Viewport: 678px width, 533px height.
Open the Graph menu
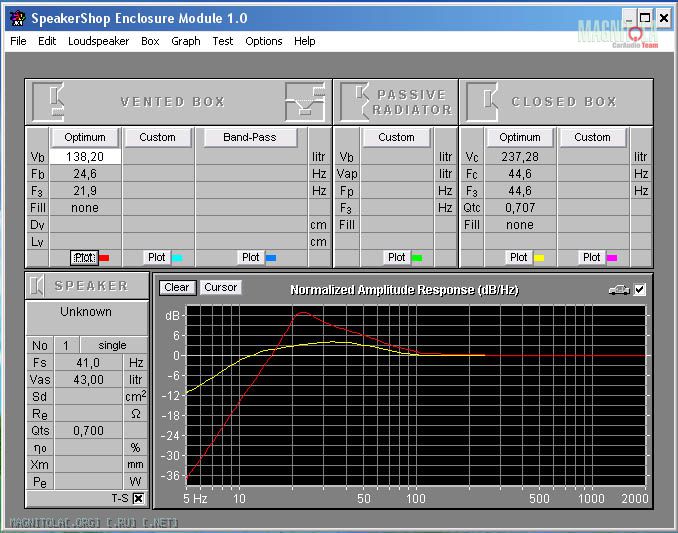click(186, 41)
